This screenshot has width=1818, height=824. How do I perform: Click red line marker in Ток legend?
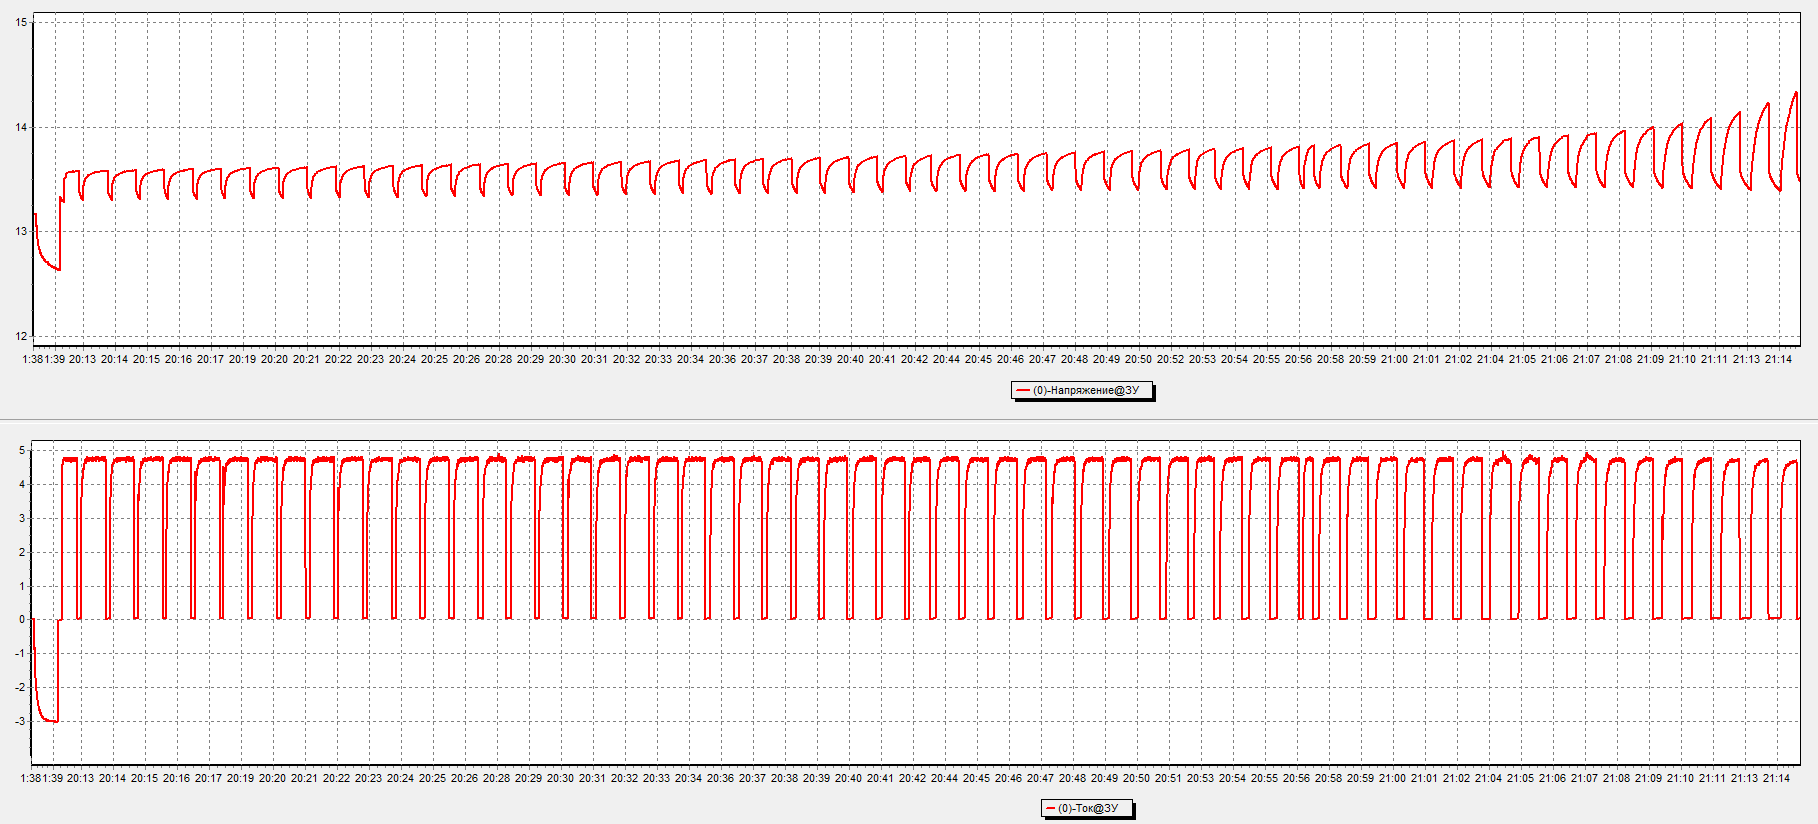click(1050, 808)
